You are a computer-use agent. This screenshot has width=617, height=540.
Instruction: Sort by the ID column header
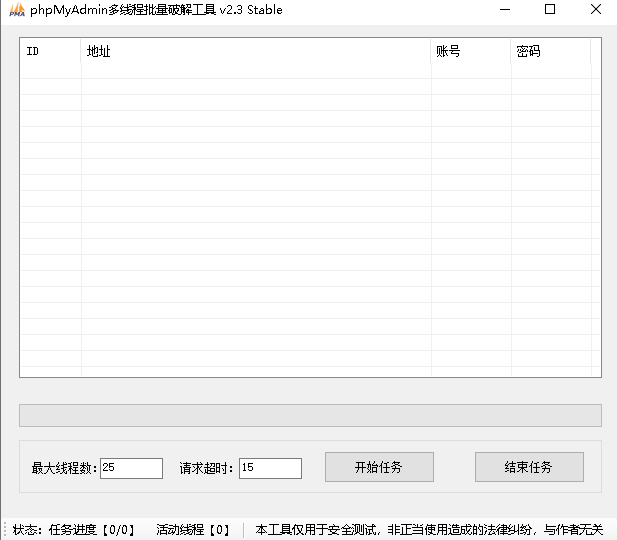click(50, 51)
